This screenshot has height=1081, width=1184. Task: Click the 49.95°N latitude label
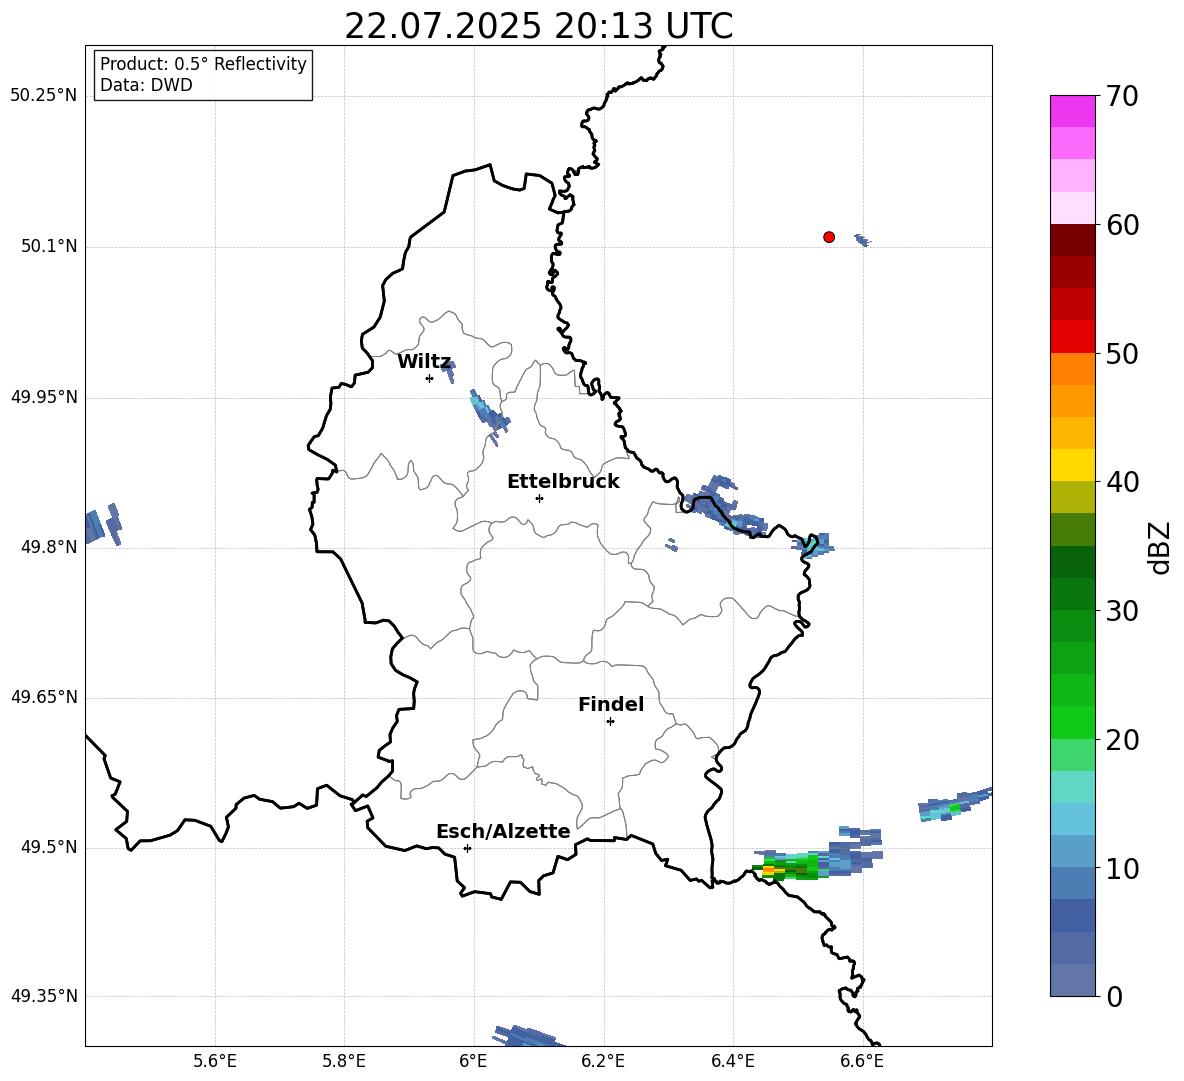pos(44,397)
